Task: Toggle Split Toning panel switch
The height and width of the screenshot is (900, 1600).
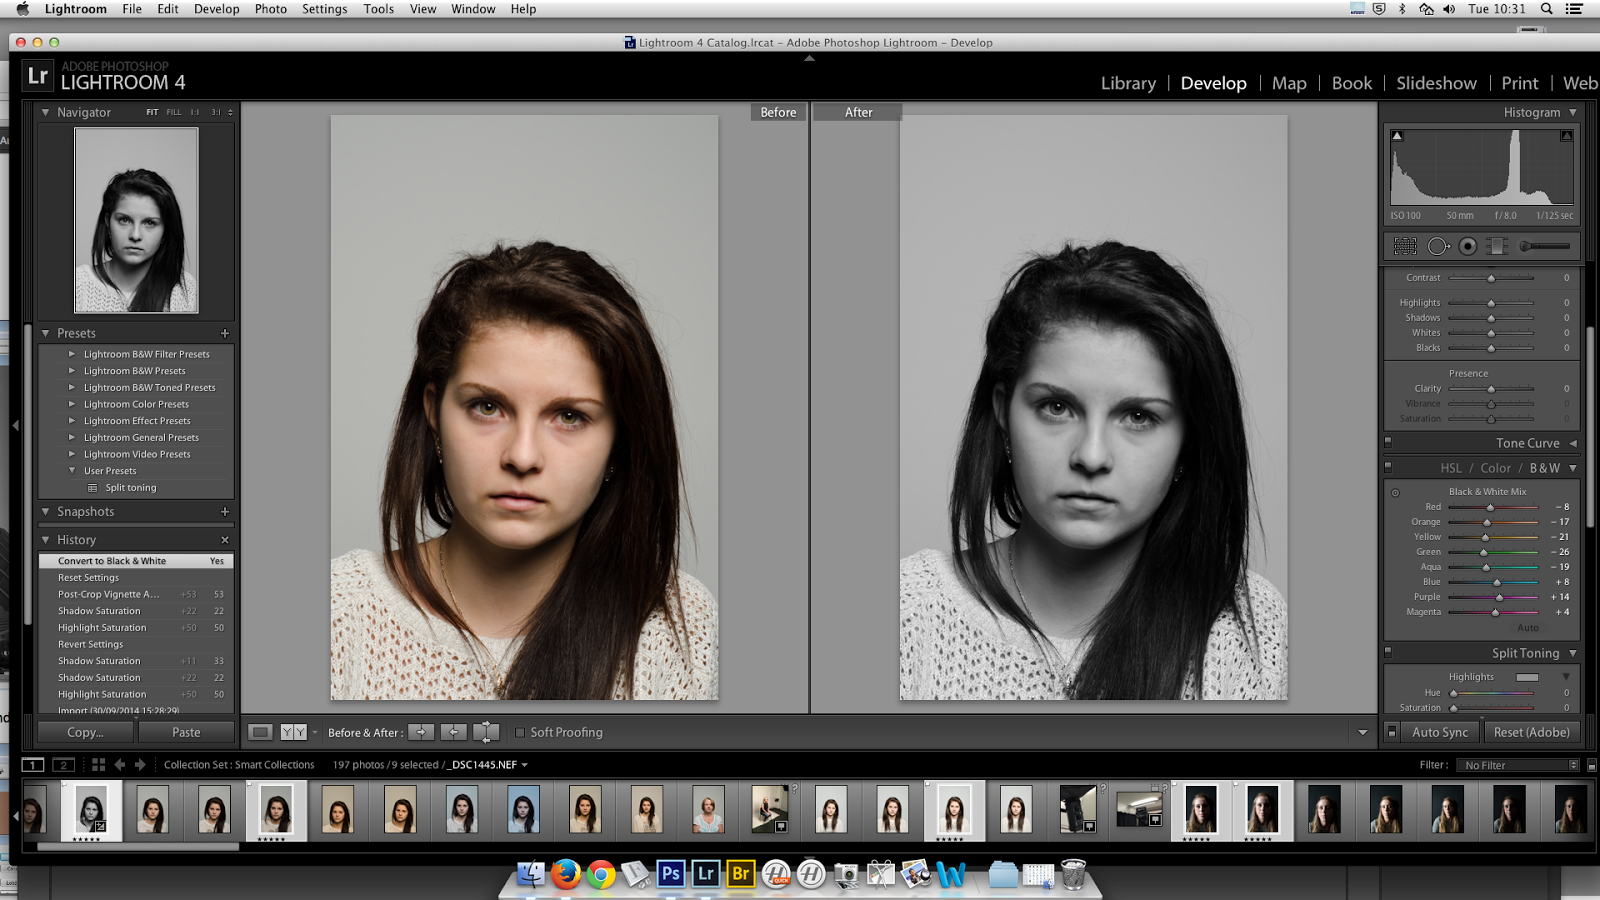Action: click(x=1388, y=651)
